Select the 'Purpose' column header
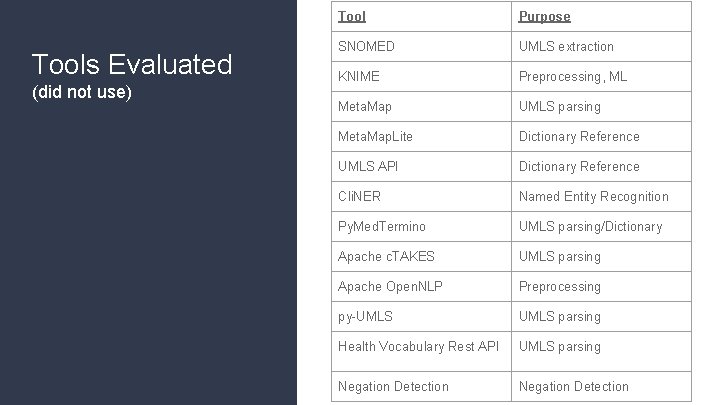The image size is (720, 405). [545, 16]
